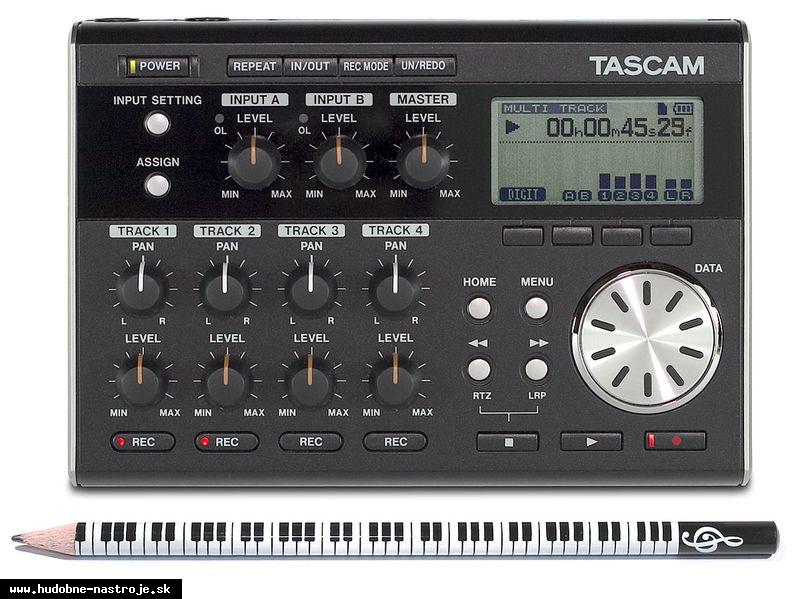
Task: Push the fourth function key below the display
Action: click(671, 236)
